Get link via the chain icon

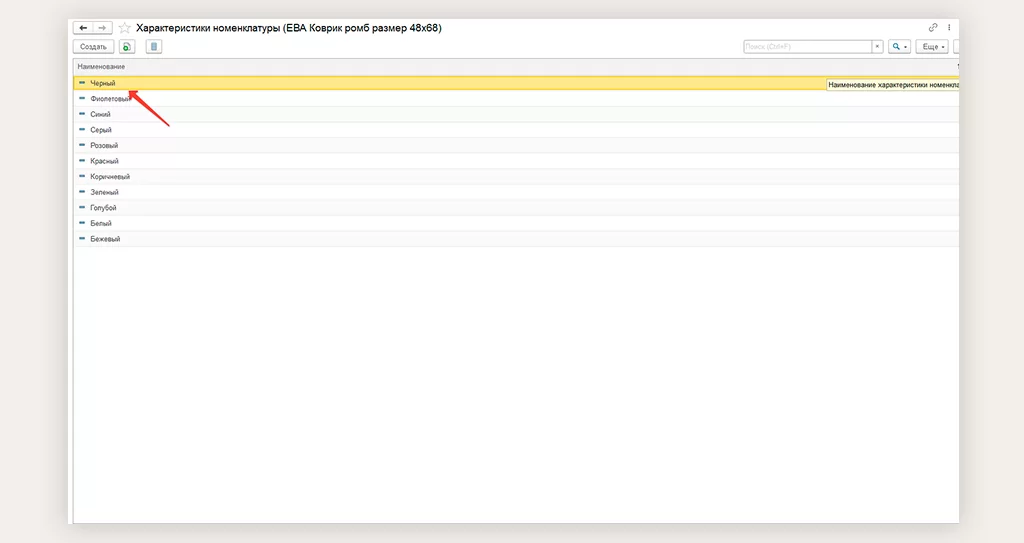[x=933, y=28]
